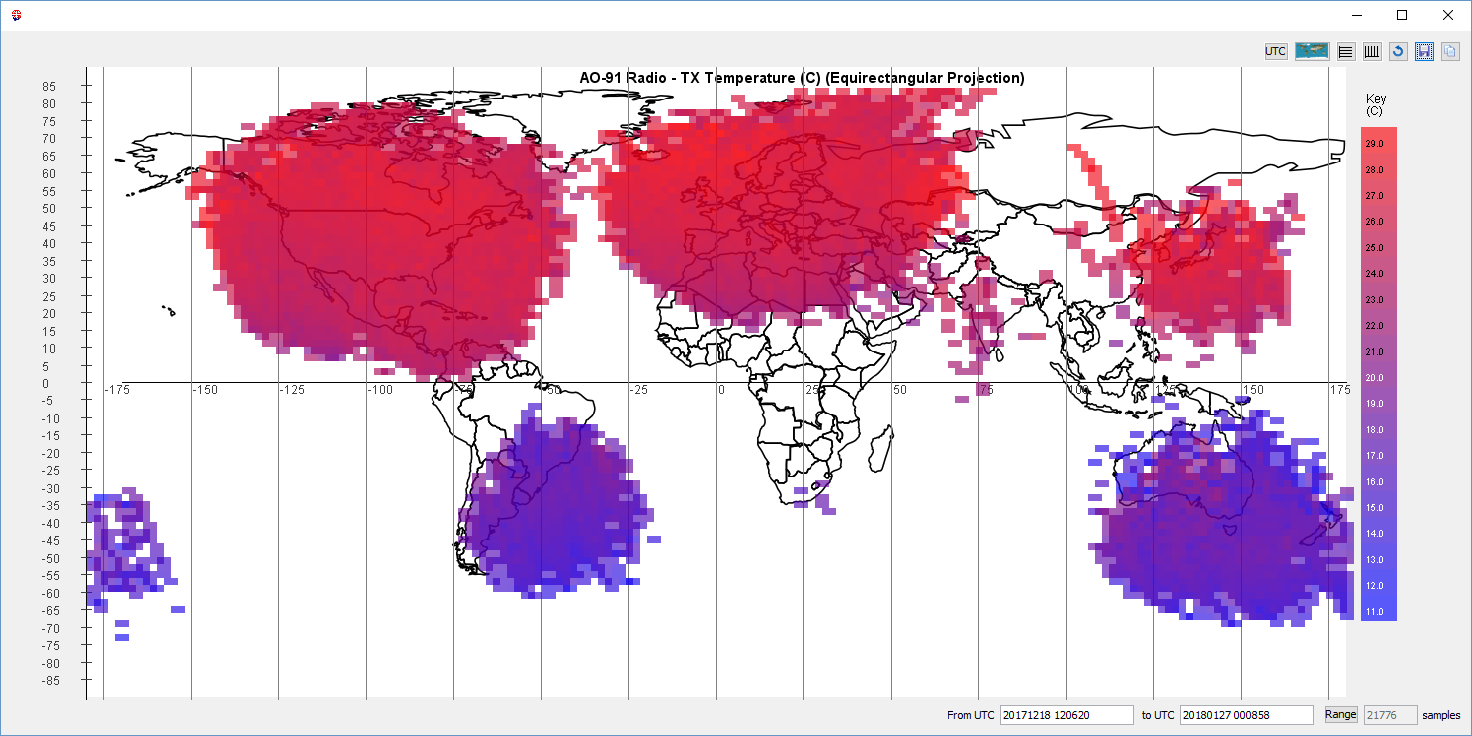Maximize the window

[1402, 15]
